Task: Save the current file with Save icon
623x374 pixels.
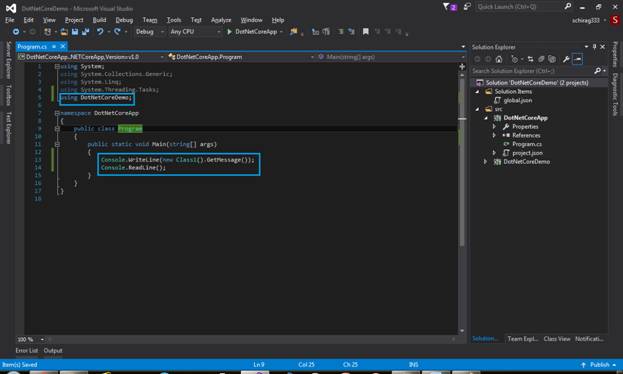Action: [x=75, y=31]
